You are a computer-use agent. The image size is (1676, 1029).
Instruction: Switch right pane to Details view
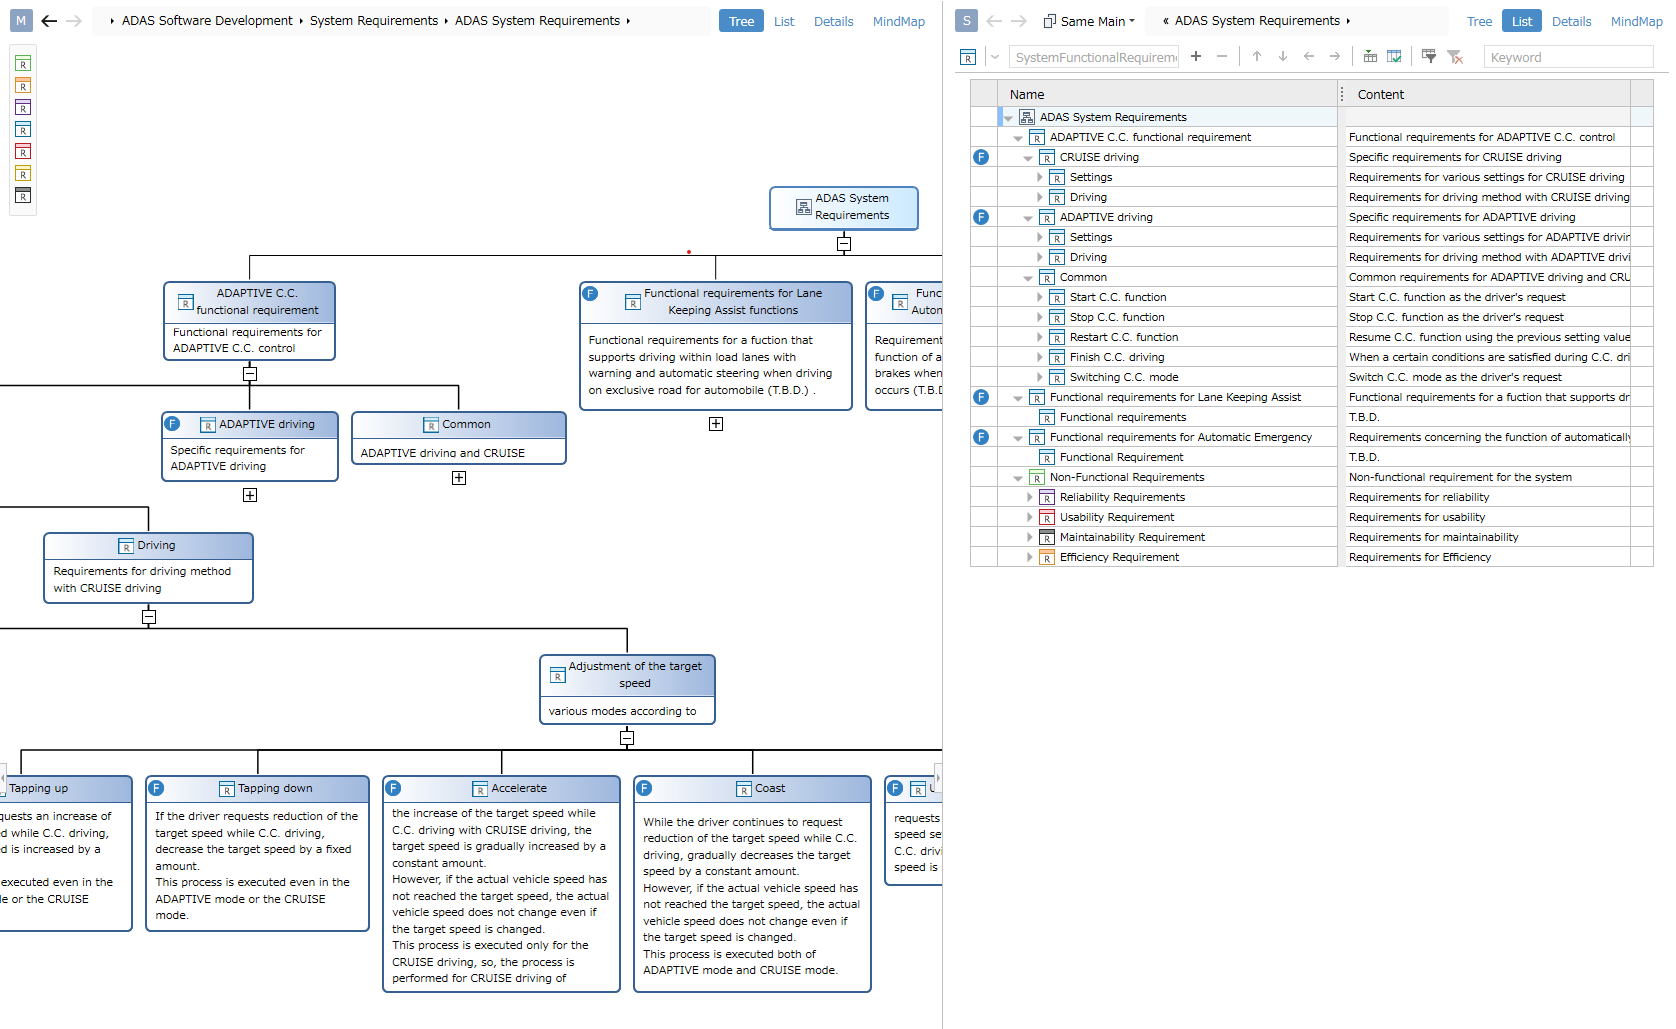coord(1571,21)
